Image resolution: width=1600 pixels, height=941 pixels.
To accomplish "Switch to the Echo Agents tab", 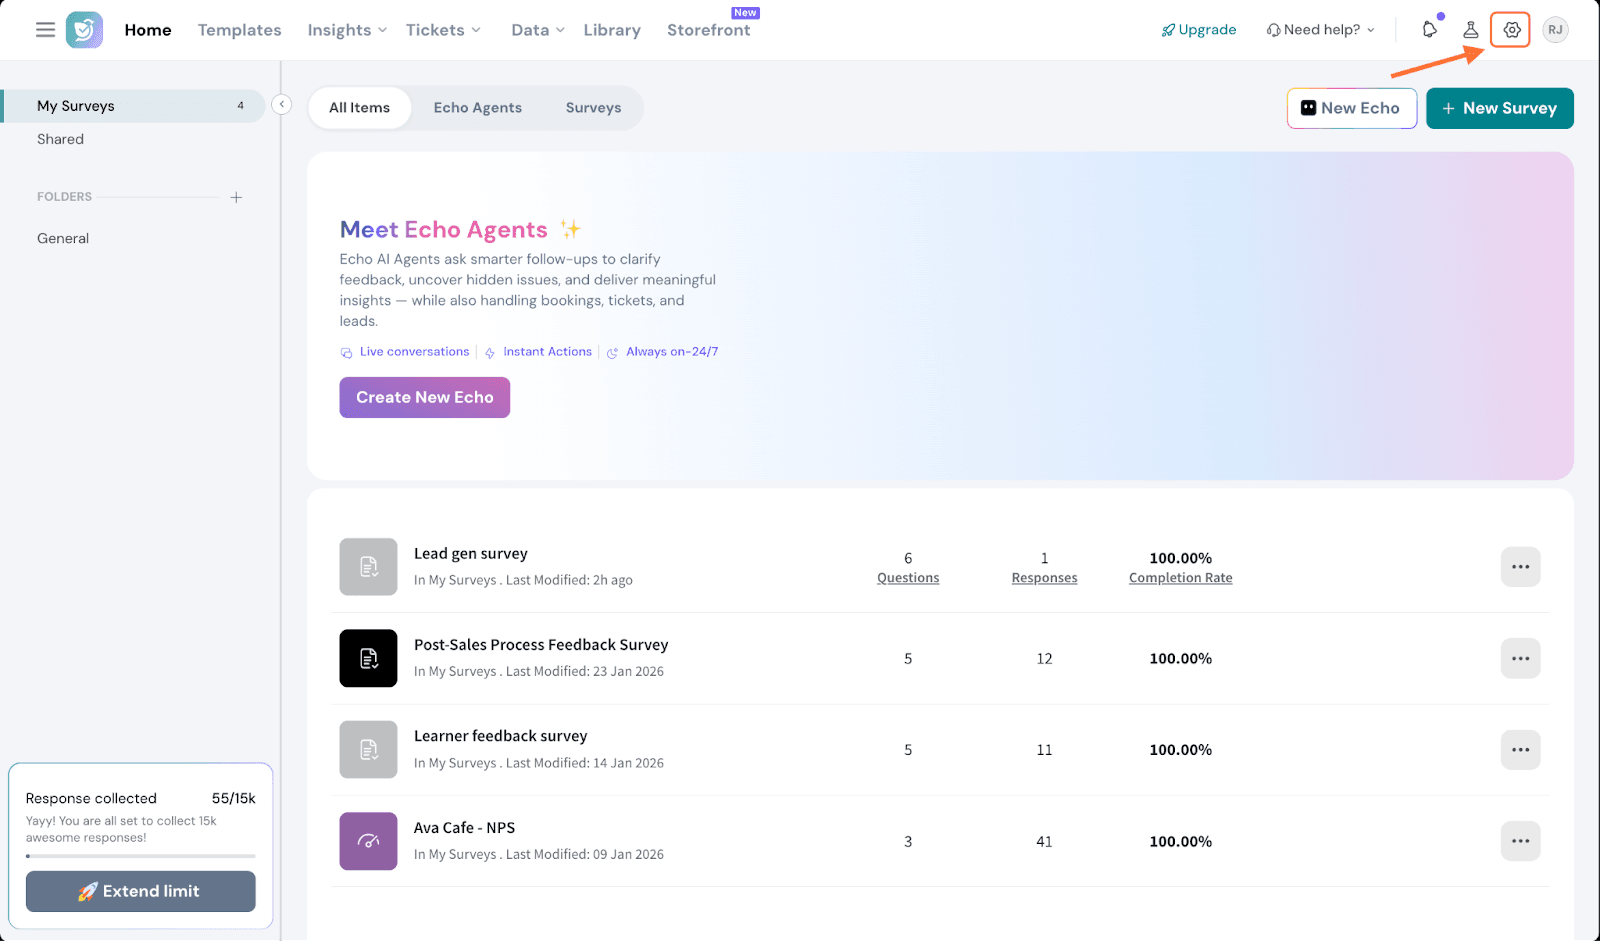I will 477,108.
